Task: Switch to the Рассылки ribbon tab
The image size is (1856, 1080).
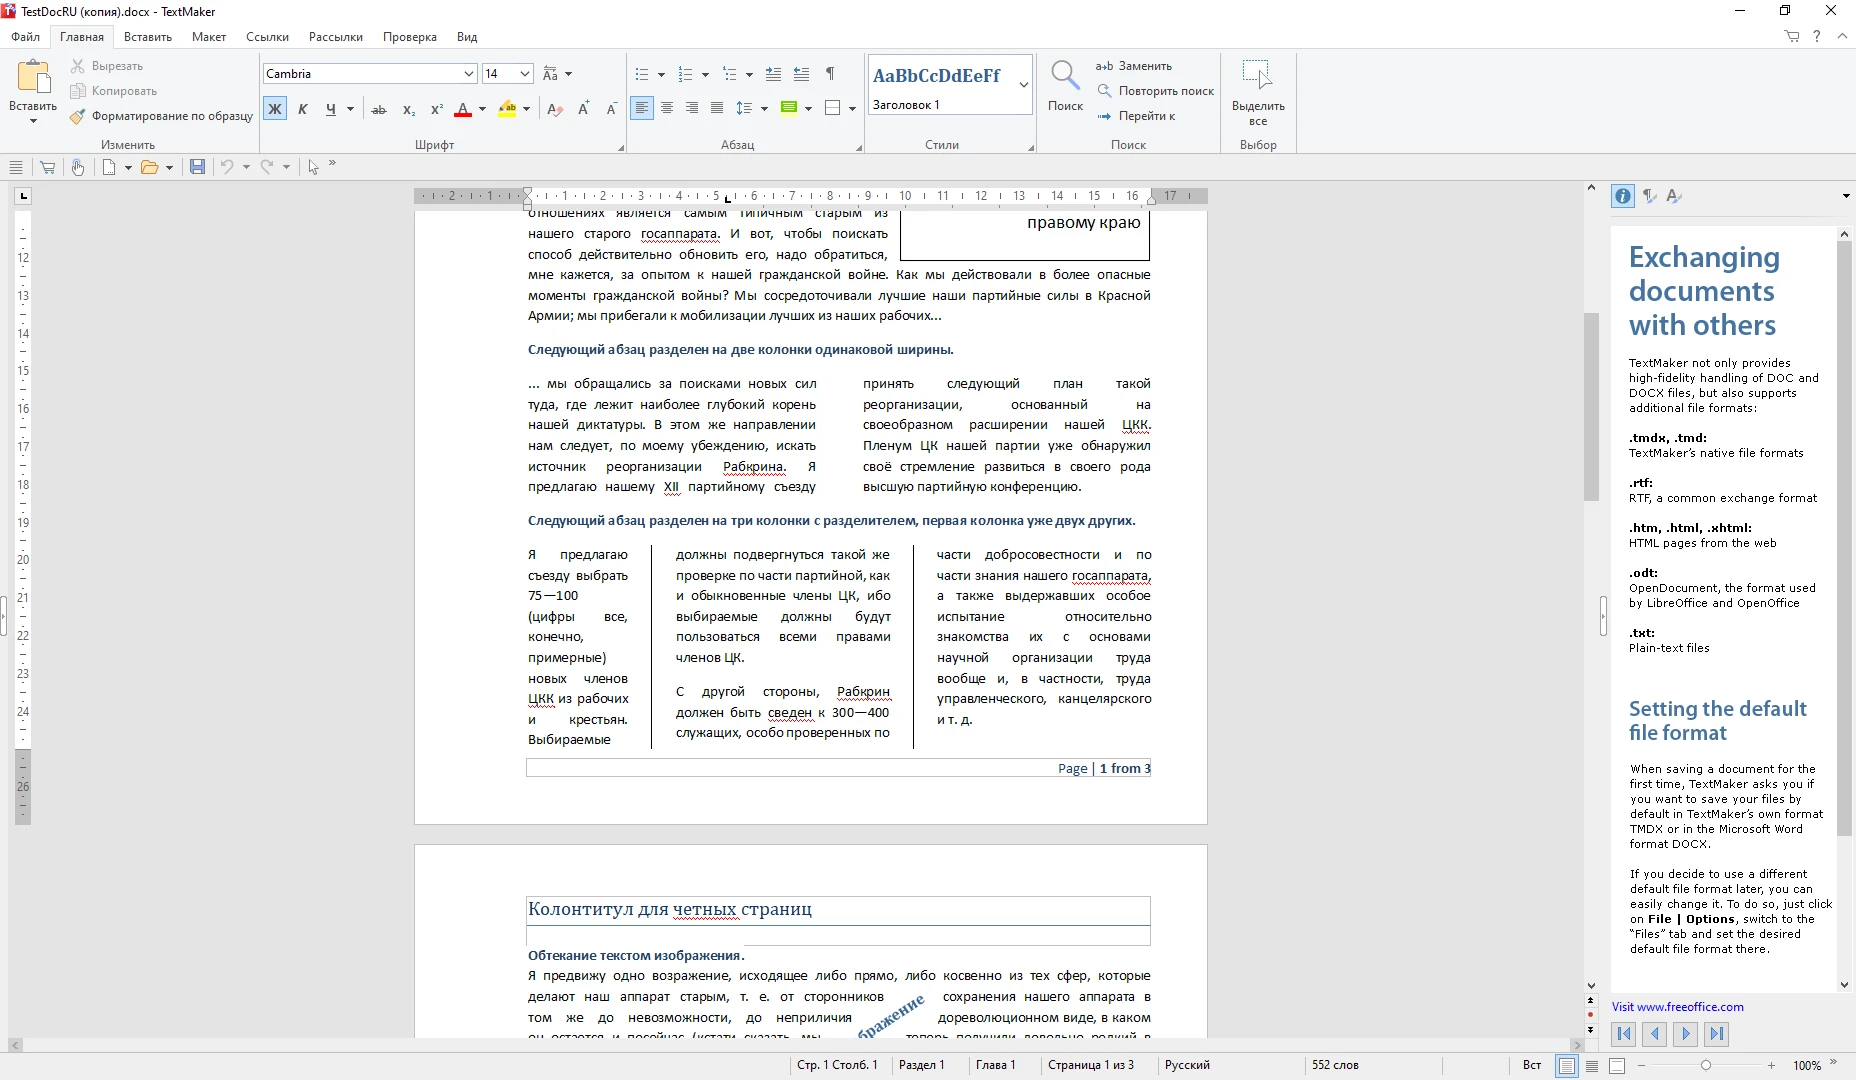Action: pos(336,37)
